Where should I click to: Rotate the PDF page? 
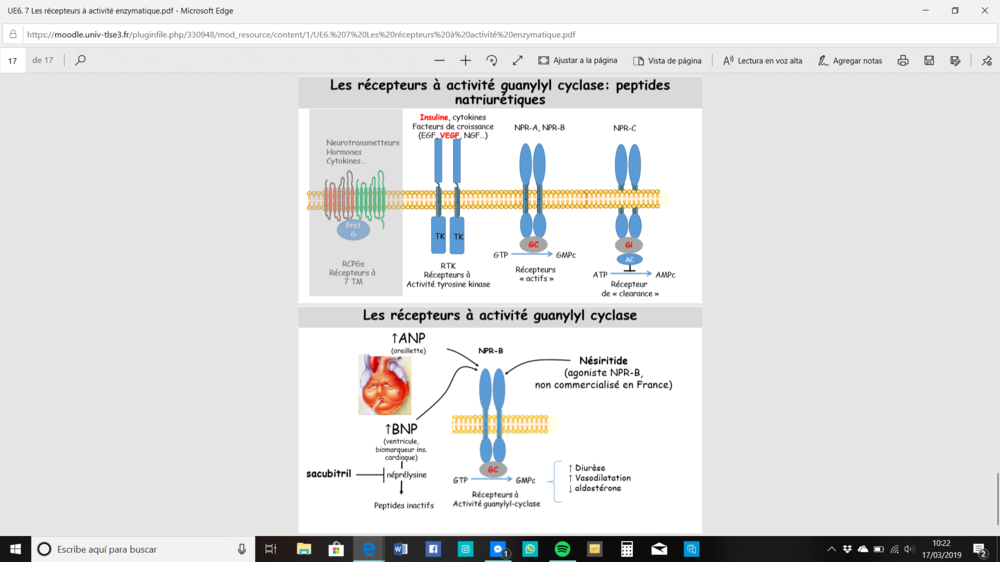[492, 61]
